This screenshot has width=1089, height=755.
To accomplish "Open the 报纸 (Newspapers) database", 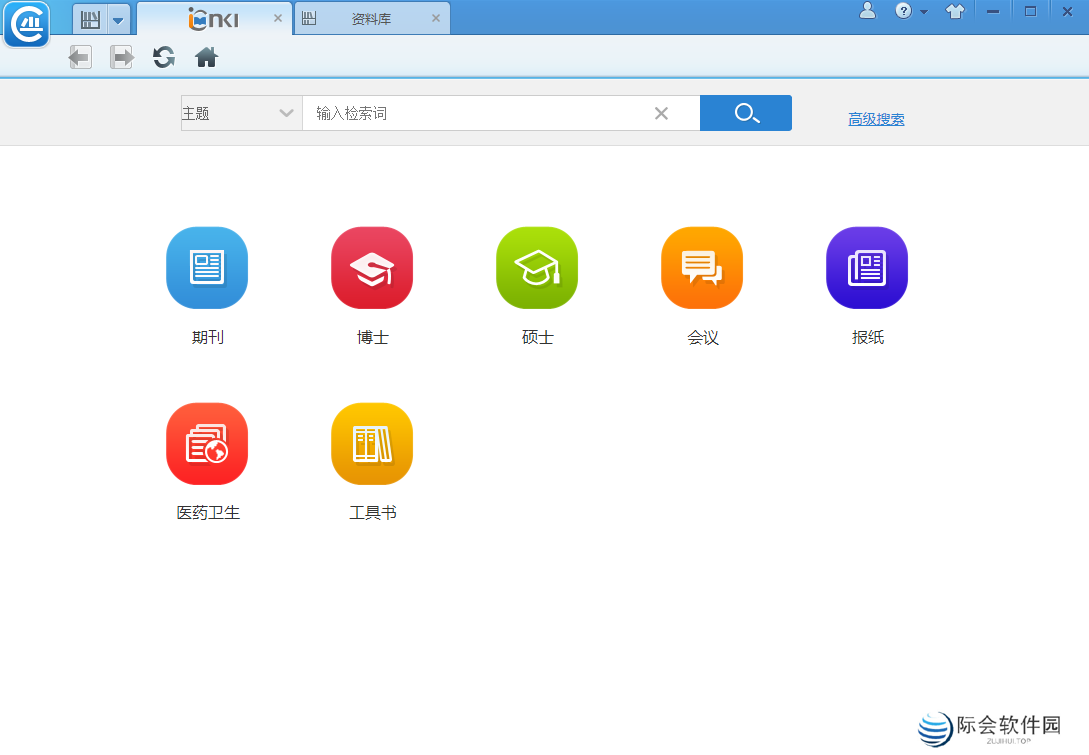I will (867, 268).
